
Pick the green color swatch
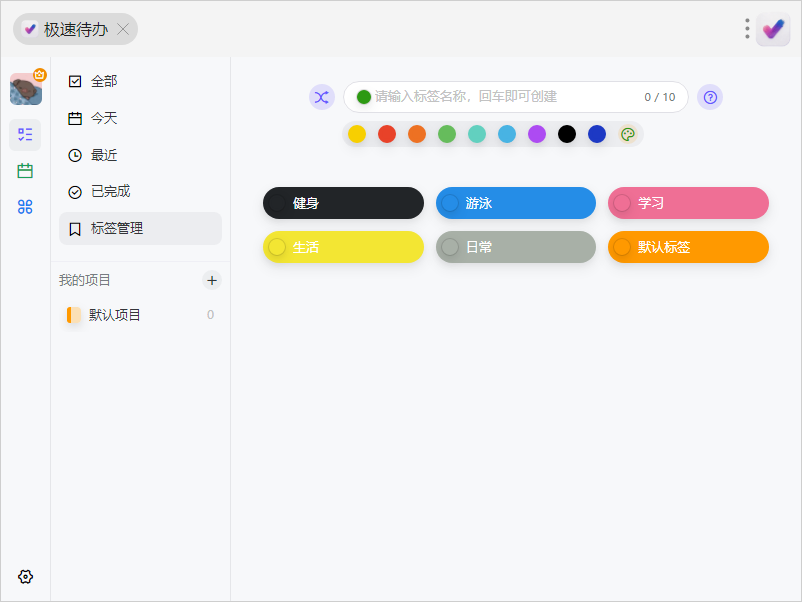(447, 135)
